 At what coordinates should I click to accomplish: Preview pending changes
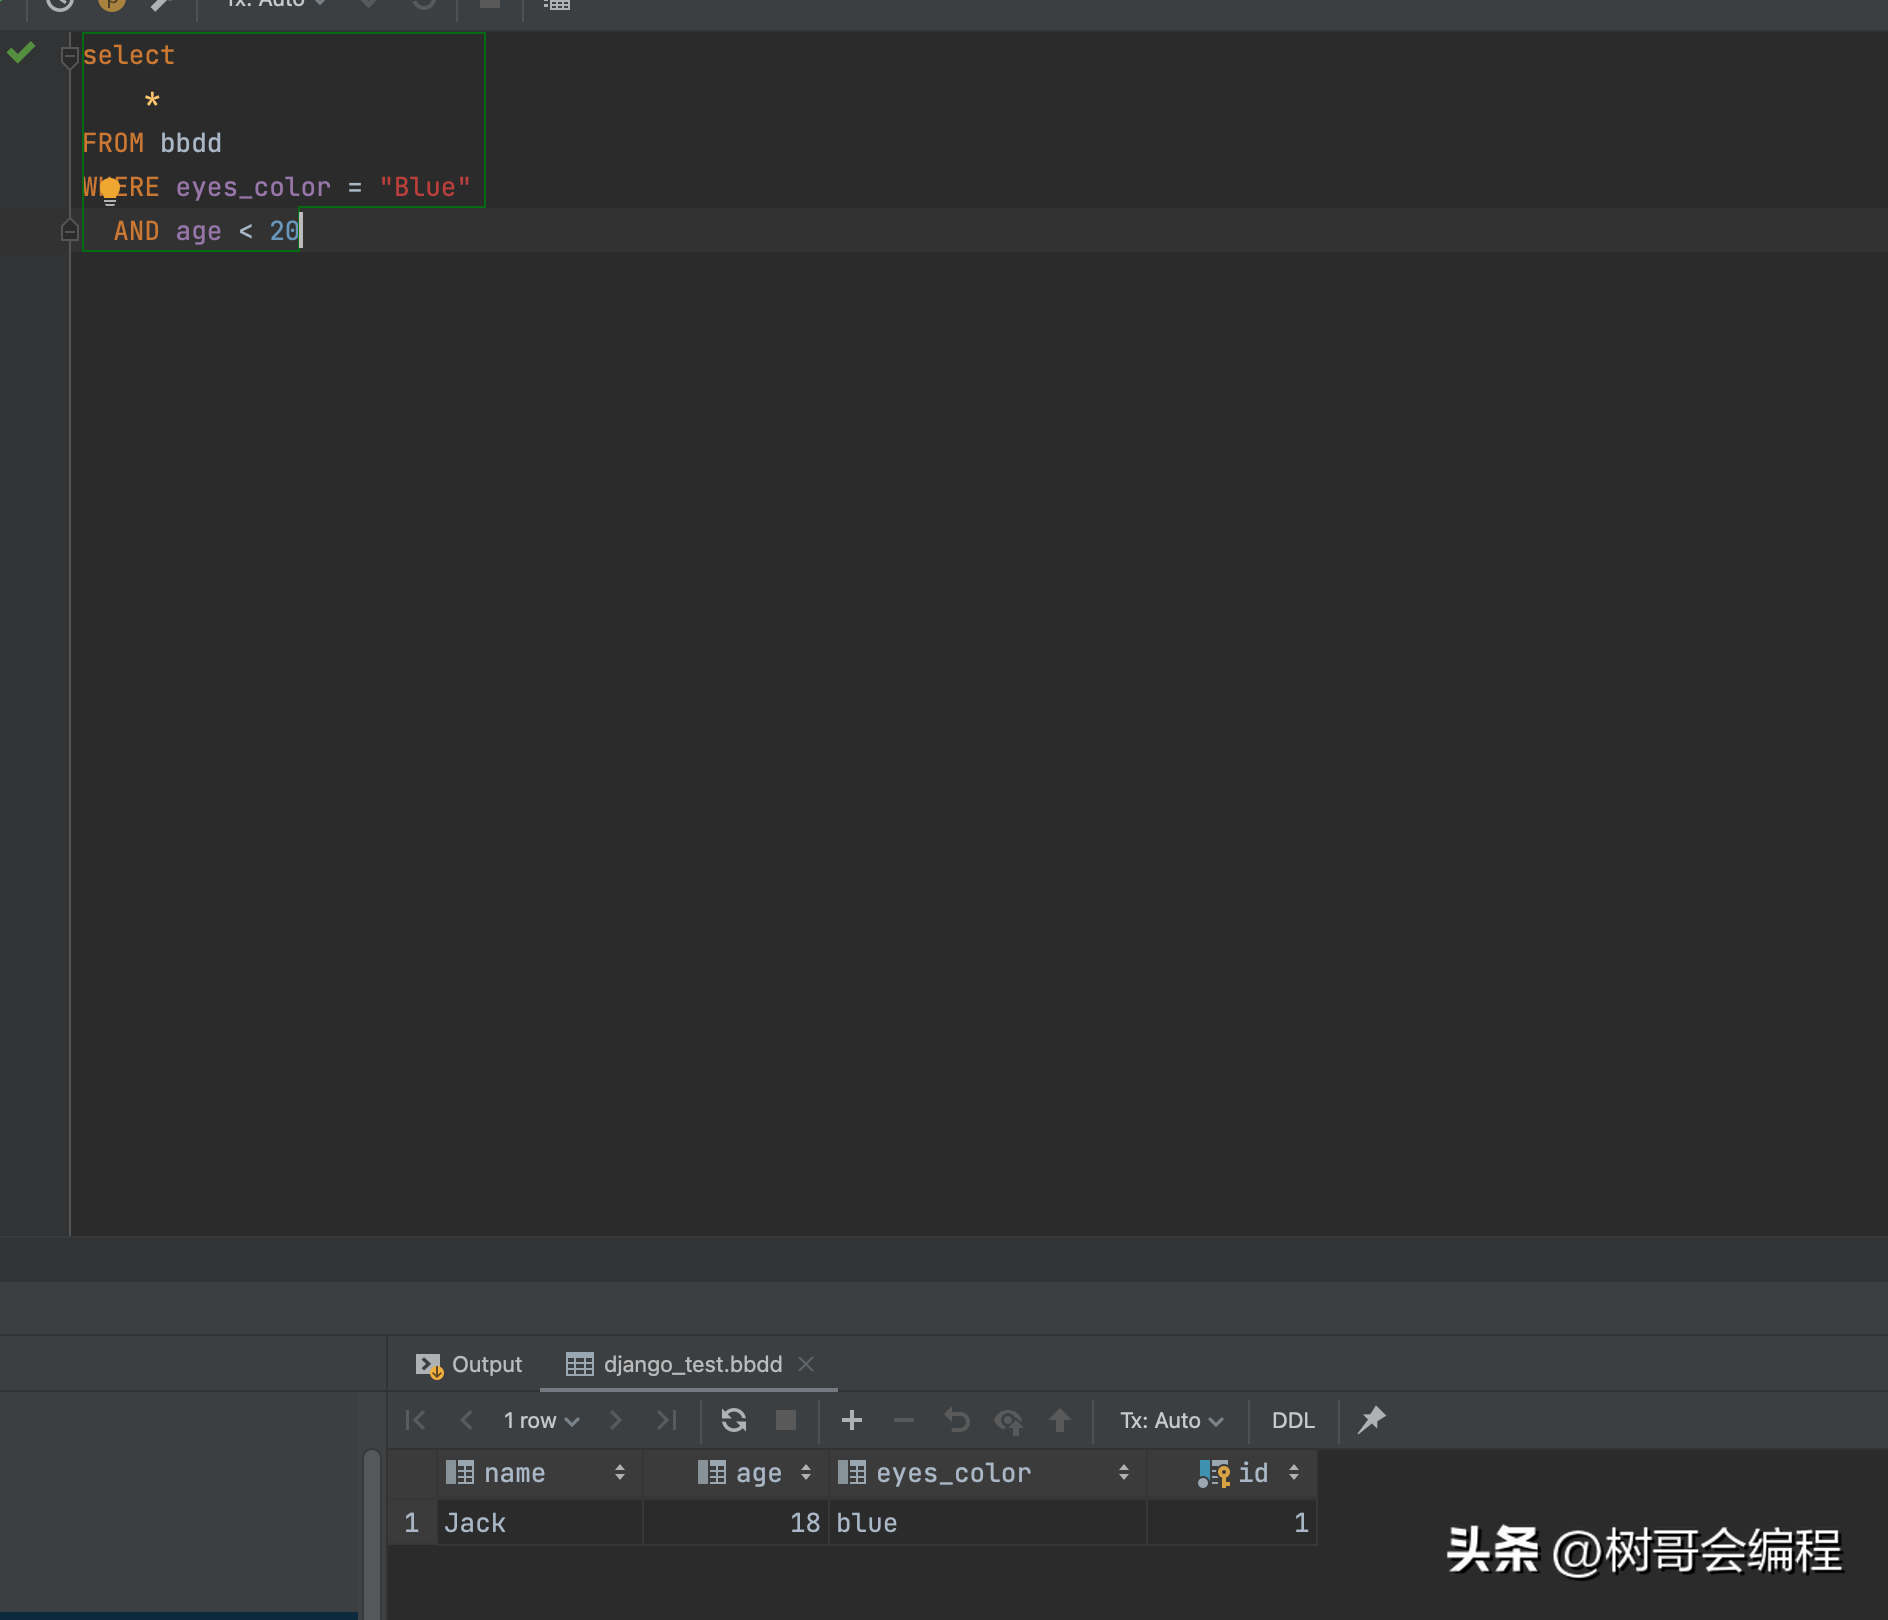tap(1009, 1420)
